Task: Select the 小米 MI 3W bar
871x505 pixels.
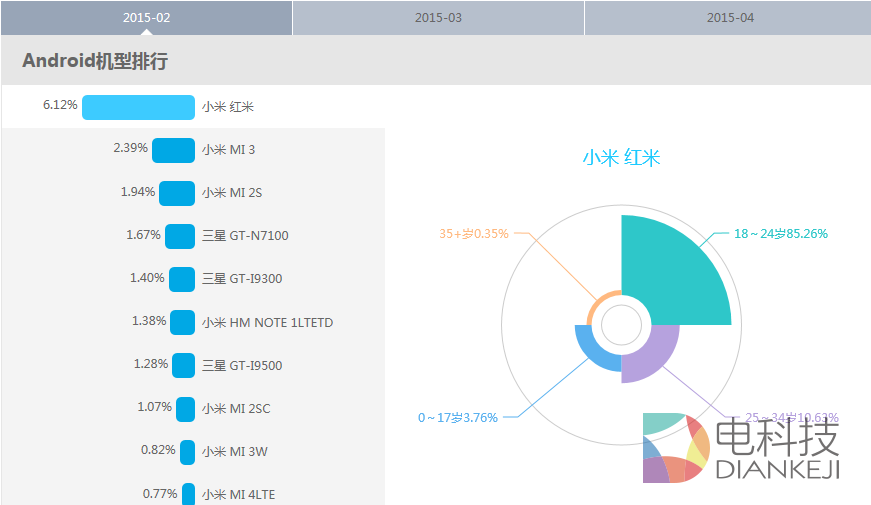Action: pos(187,452)
